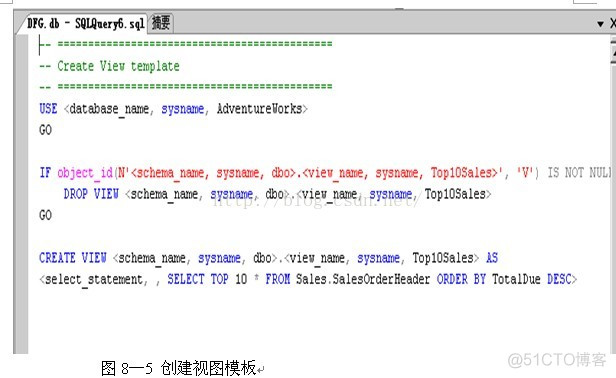Click the select_statement parameter placeholder
616x378 pixels.
94,279
